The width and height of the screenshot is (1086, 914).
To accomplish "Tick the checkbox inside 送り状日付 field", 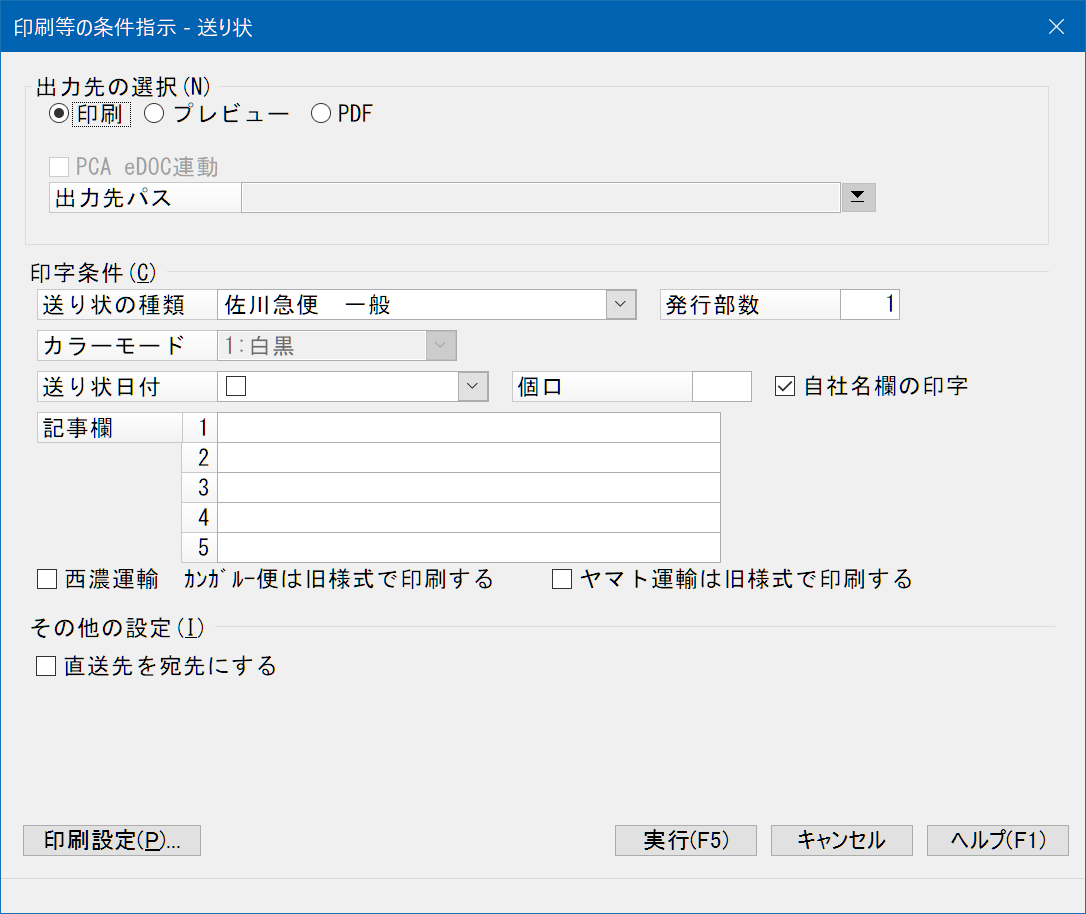I will click(236, 387).
